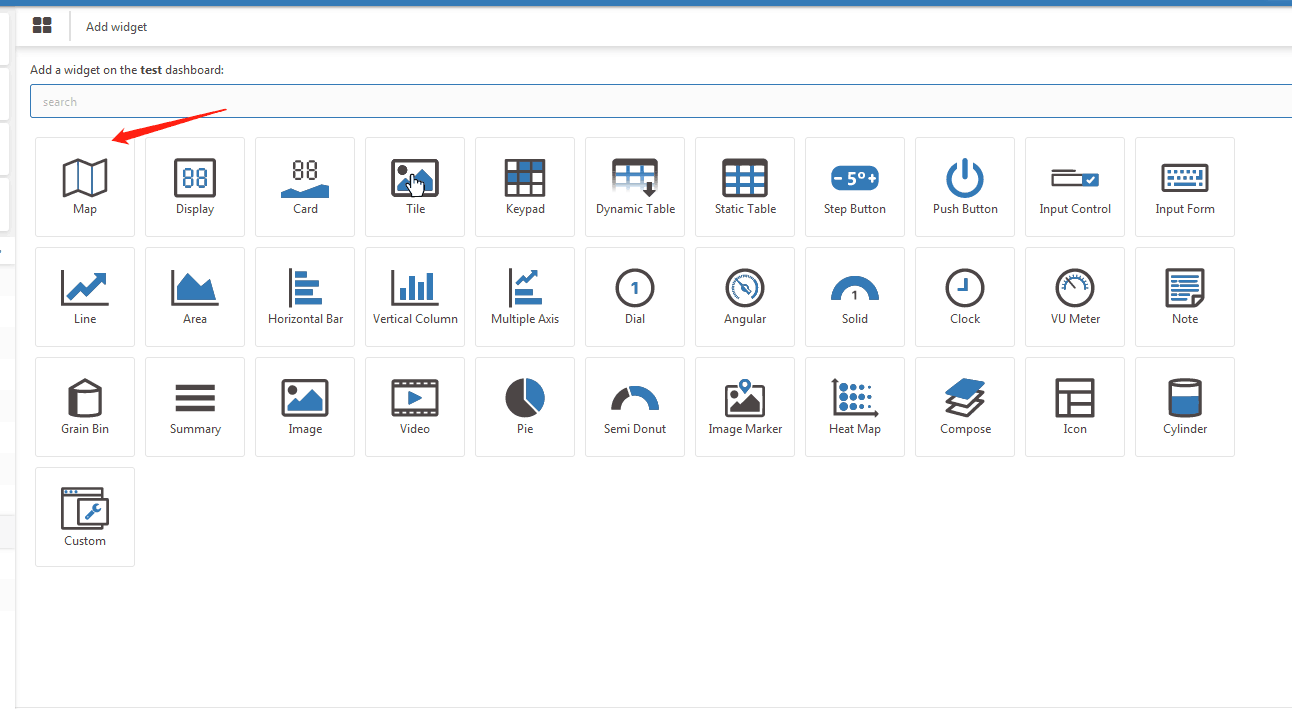
Task: Click the widget search field
Action: tap(661, 102)
